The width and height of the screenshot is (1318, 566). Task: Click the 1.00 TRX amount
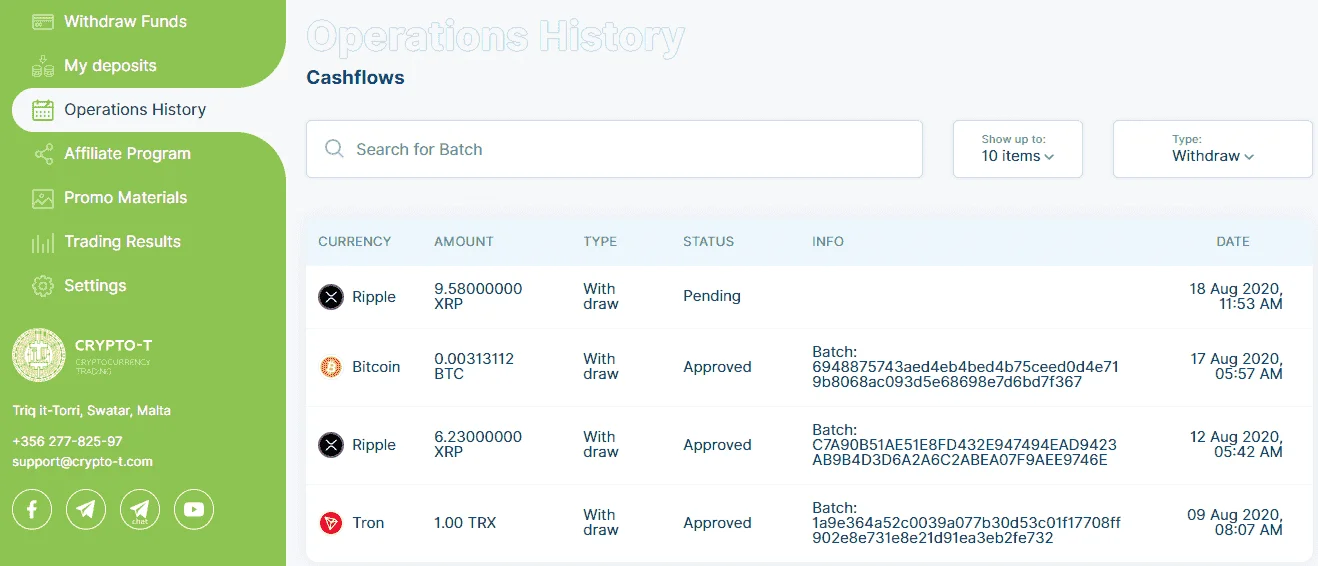point(465,523)
